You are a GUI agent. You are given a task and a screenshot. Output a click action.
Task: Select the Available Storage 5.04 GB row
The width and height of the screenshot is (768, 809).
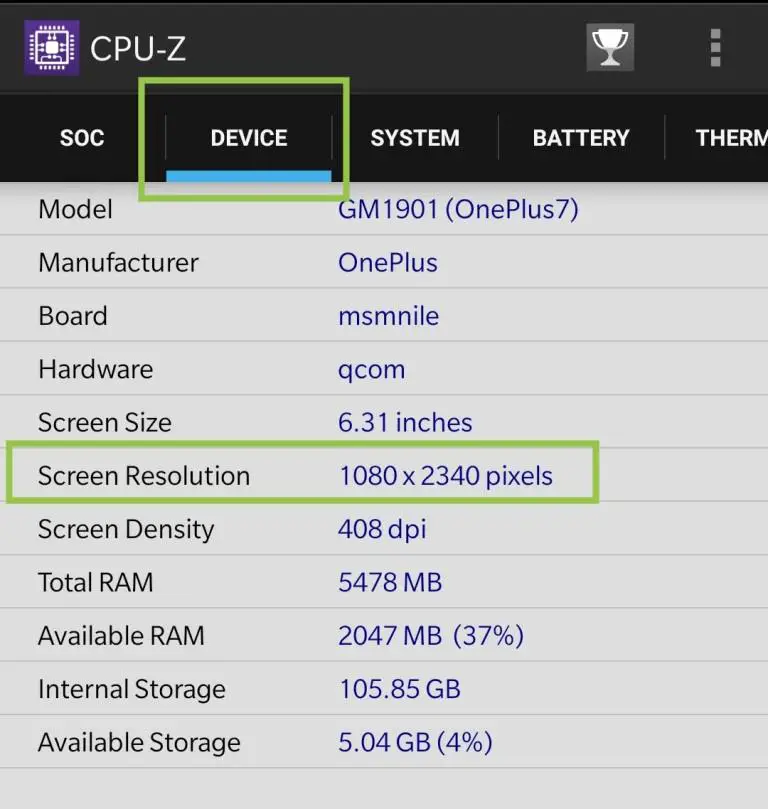(x=384, y=742)
